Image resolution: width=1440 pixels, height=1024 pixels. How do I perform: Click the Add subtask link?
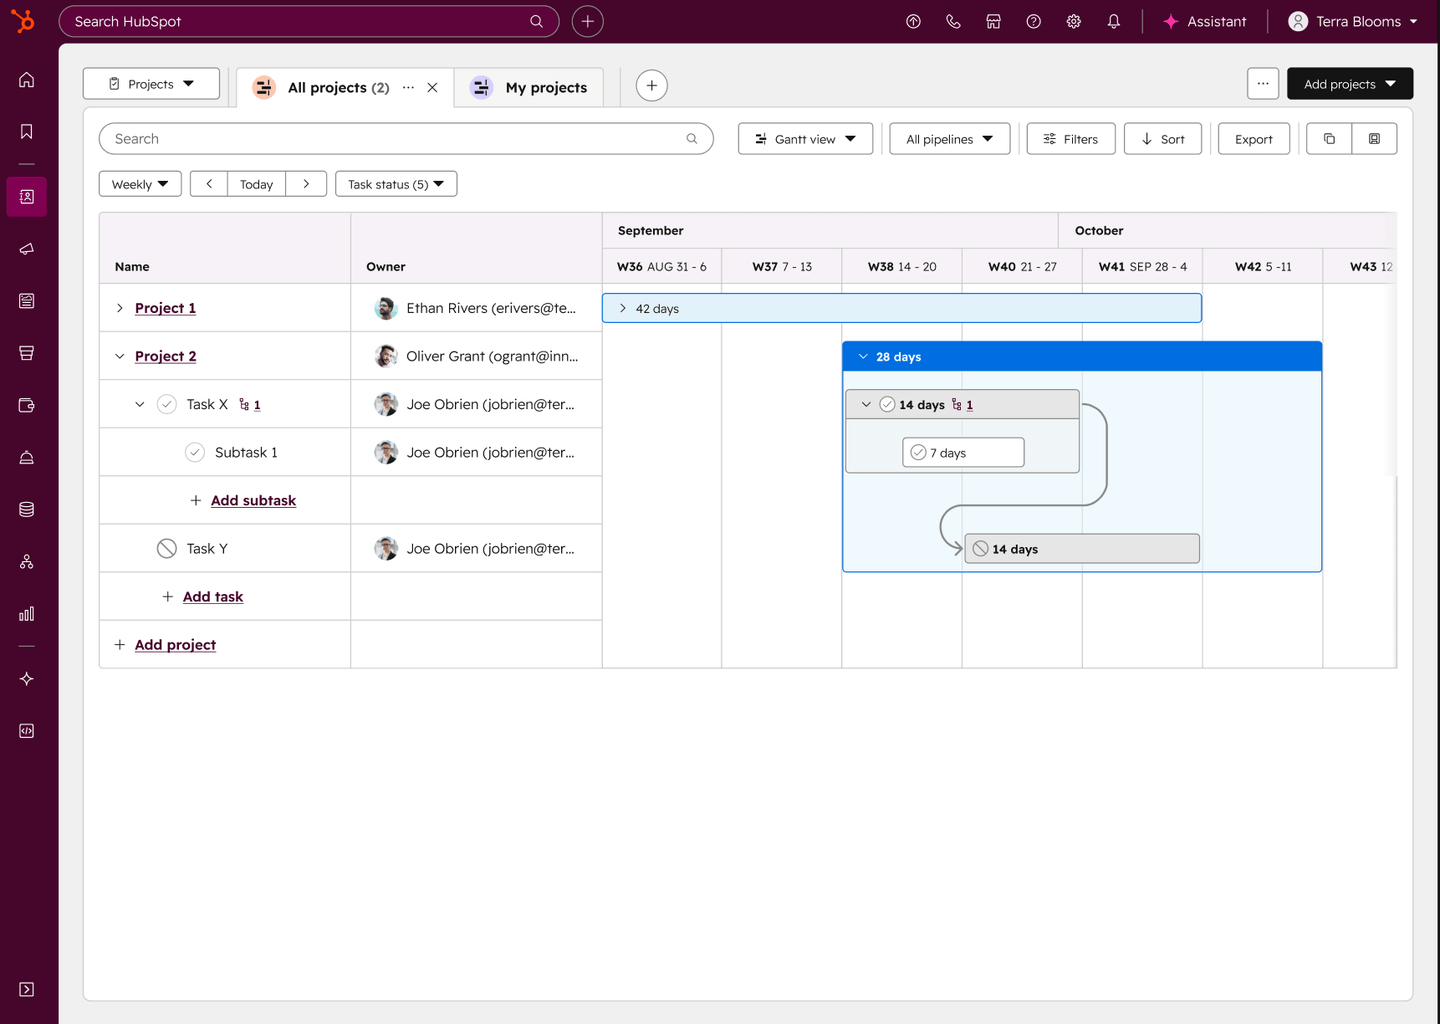click(x=253, y=500)
